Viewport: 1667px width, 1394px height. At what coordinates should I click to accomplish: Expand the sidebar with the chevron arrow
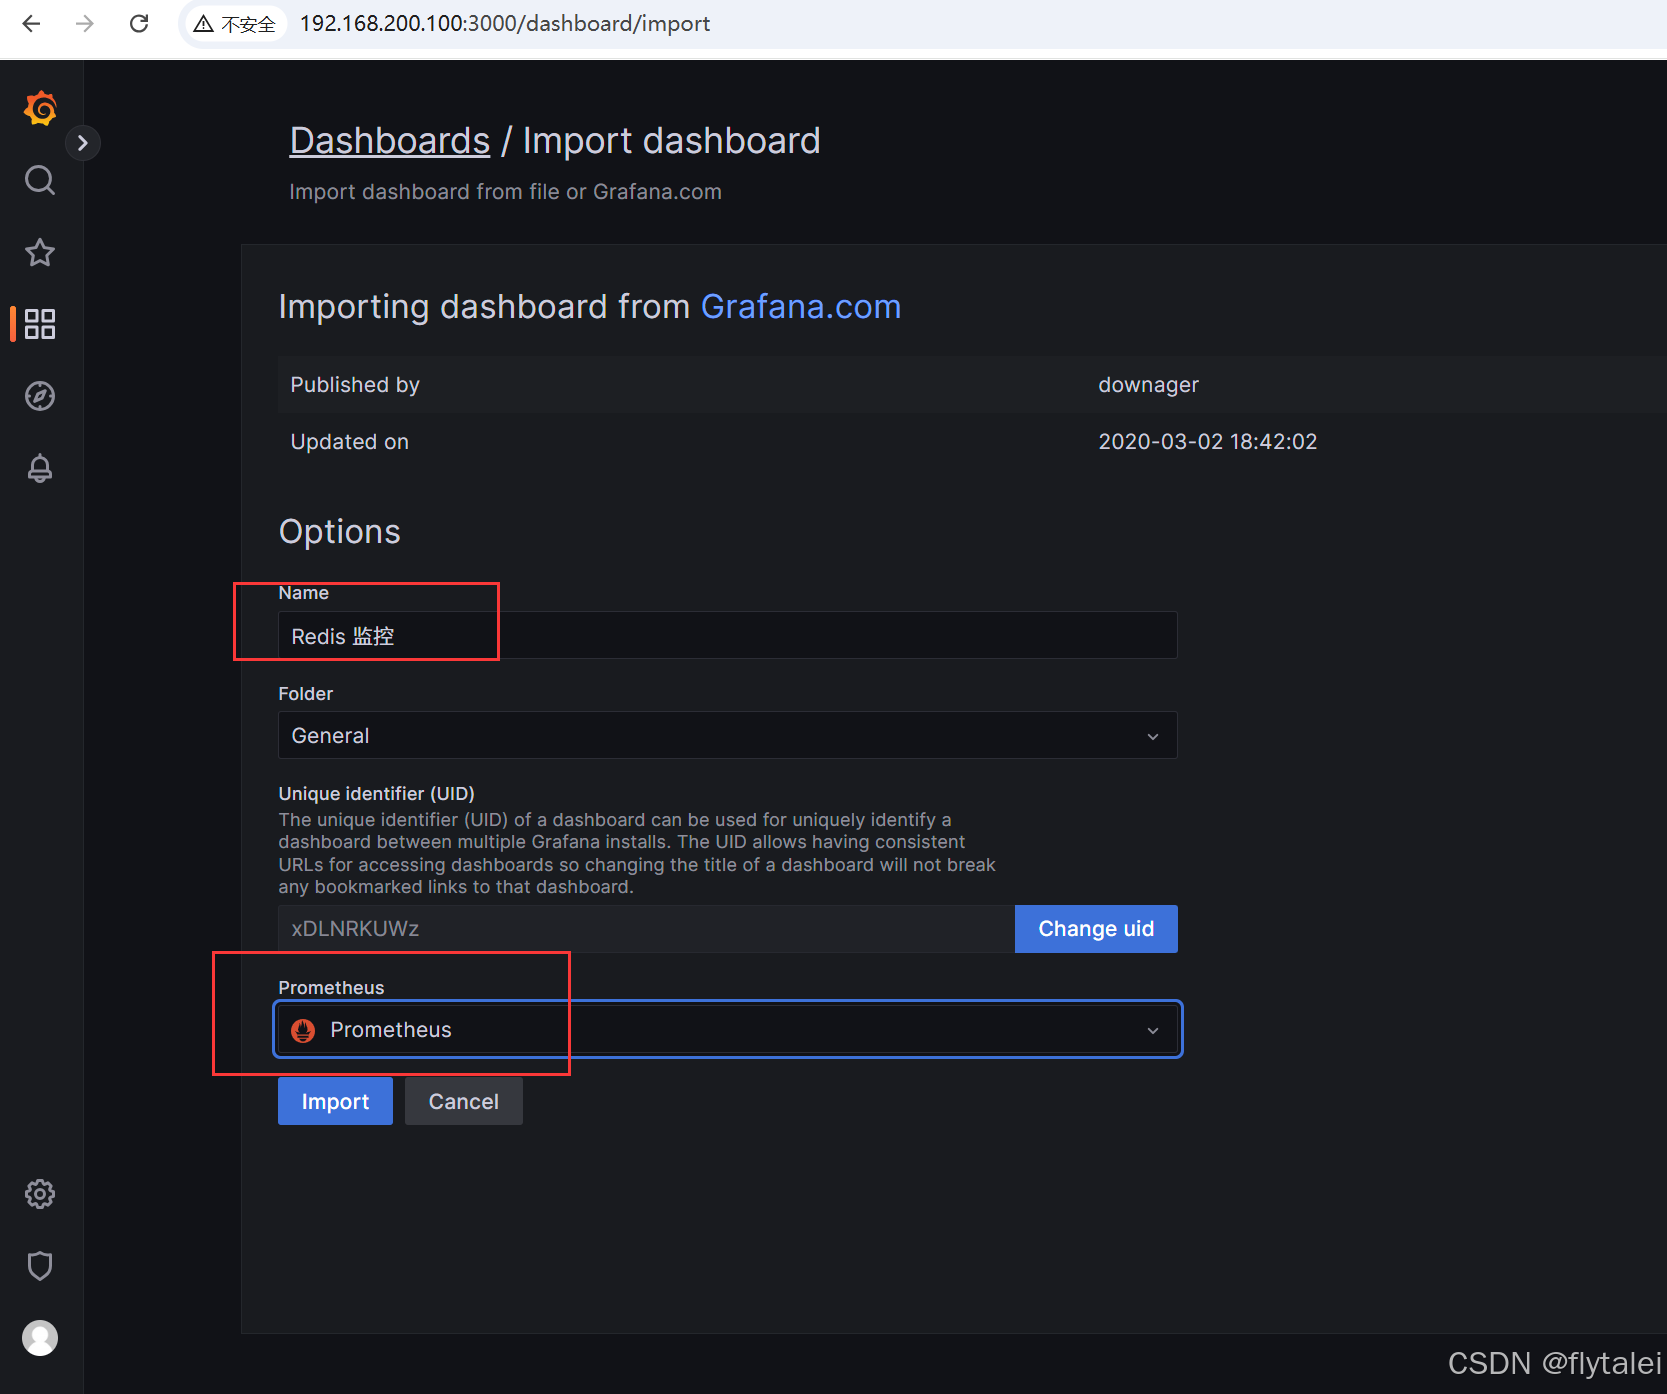[x=83, y=143]
